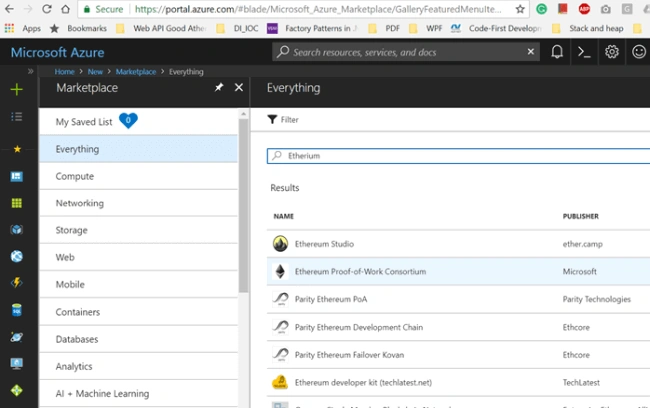Click Parity Ethereum Failover Kovan logo icon
The height and width of the screenshot is (408, 650).
(x=281, y=355)
